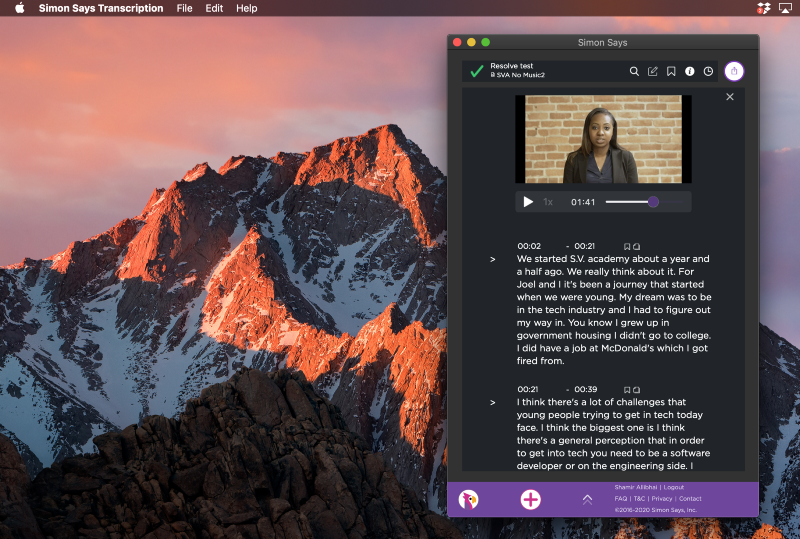Click the '>' arrow beside 'We started S.V. academy'

click(x=492, y=259)
